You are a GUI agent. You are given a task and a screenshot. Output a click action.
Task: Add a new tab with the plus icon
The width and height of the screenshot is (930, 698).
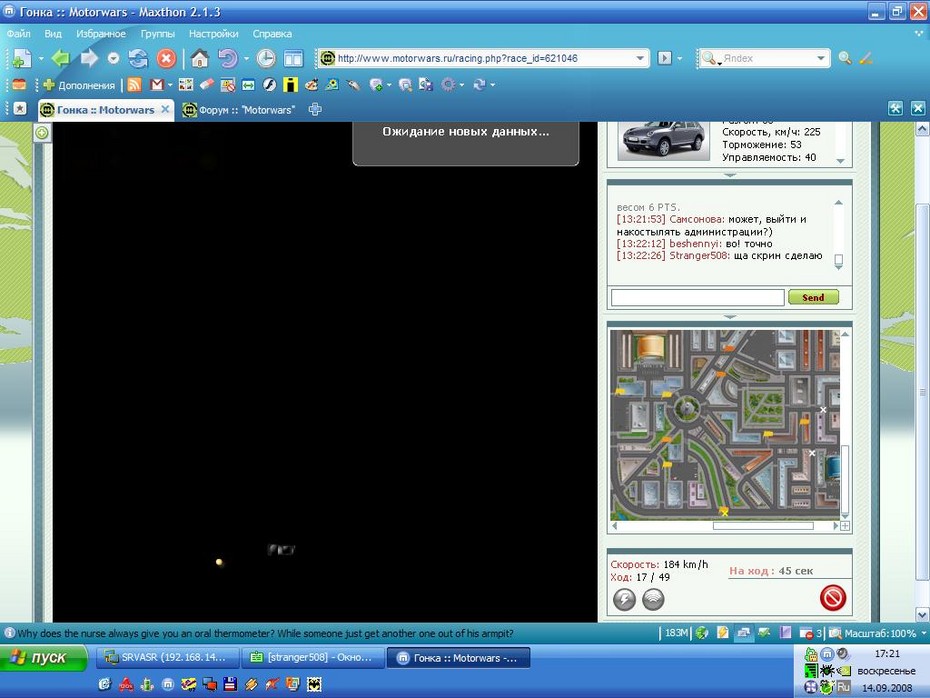click(x=315, y=109)
